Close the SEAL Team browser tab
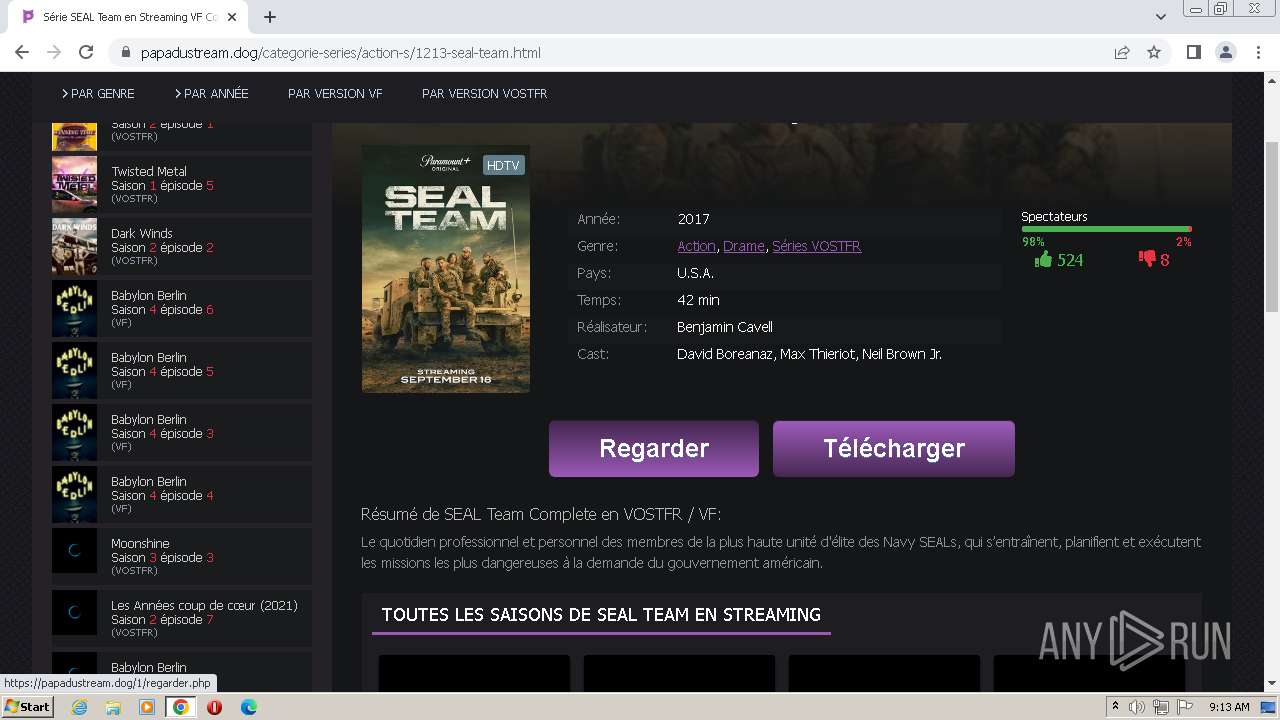 (232, 17)
